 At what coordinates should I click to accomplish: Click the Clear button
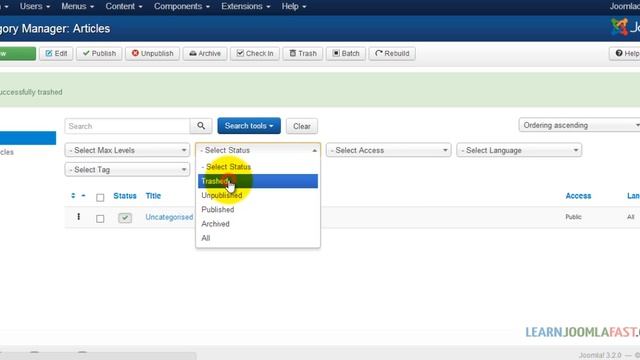[x=302, y=126]
